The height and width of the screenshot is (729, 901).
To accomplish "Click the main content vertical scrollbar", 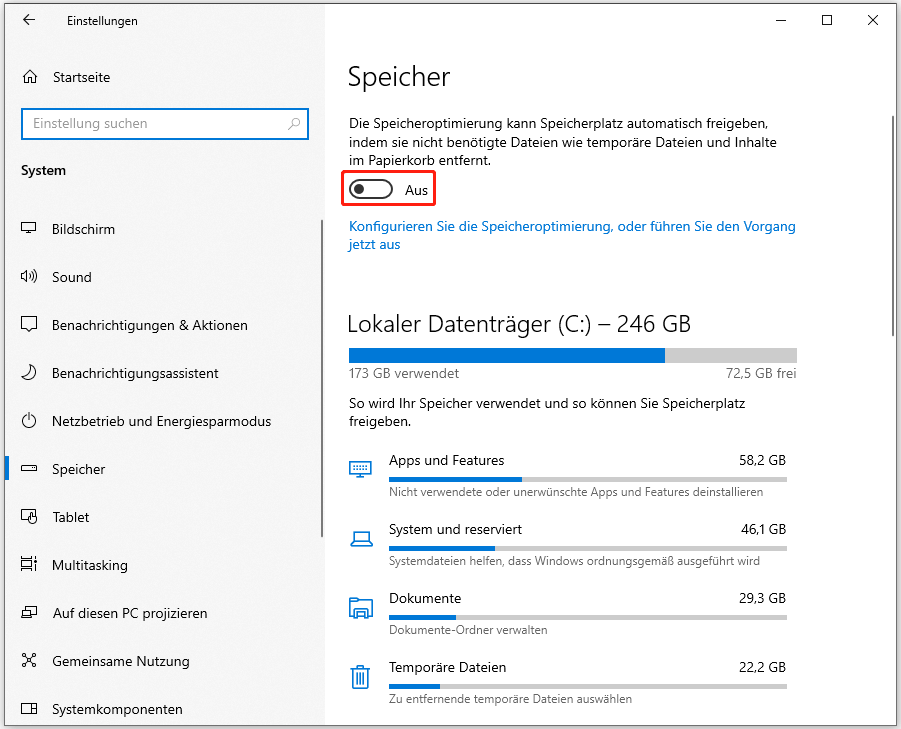I will (x=892, y=226).
